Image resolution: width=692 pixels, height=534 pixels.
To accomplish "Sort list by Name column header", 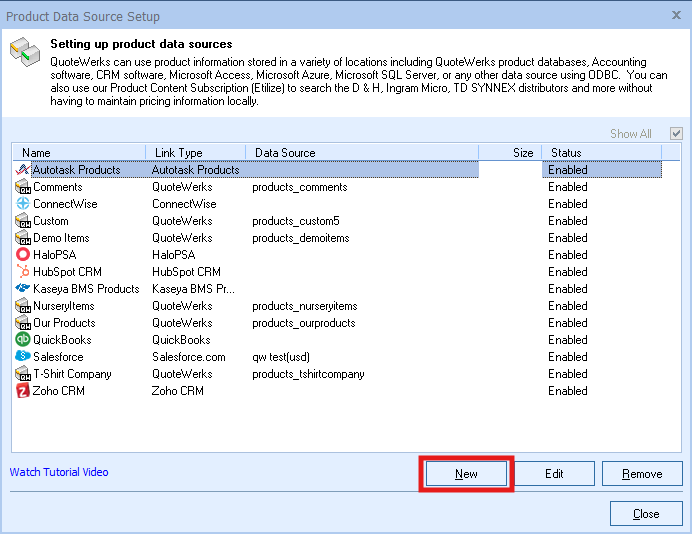I will [80, 153].
